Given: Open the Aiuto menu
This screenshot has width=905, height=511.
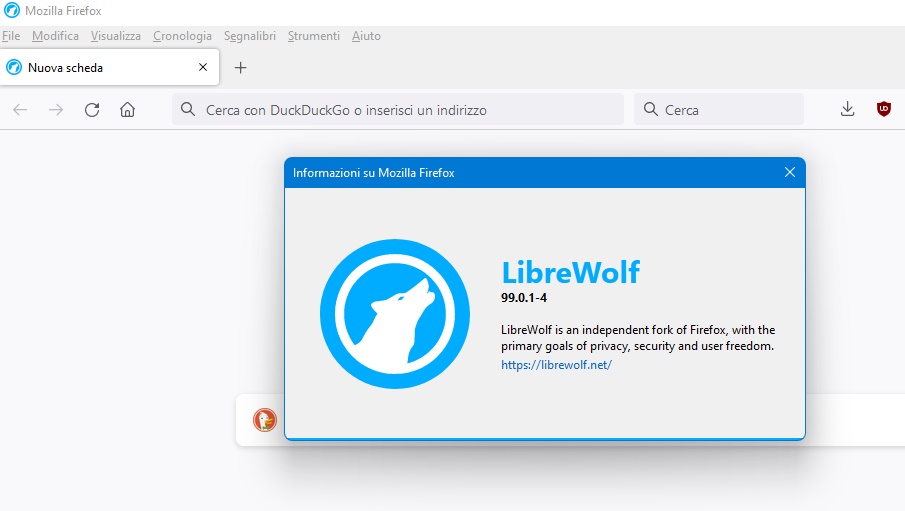Looking at the screenshot, I should tap(367, 36).
